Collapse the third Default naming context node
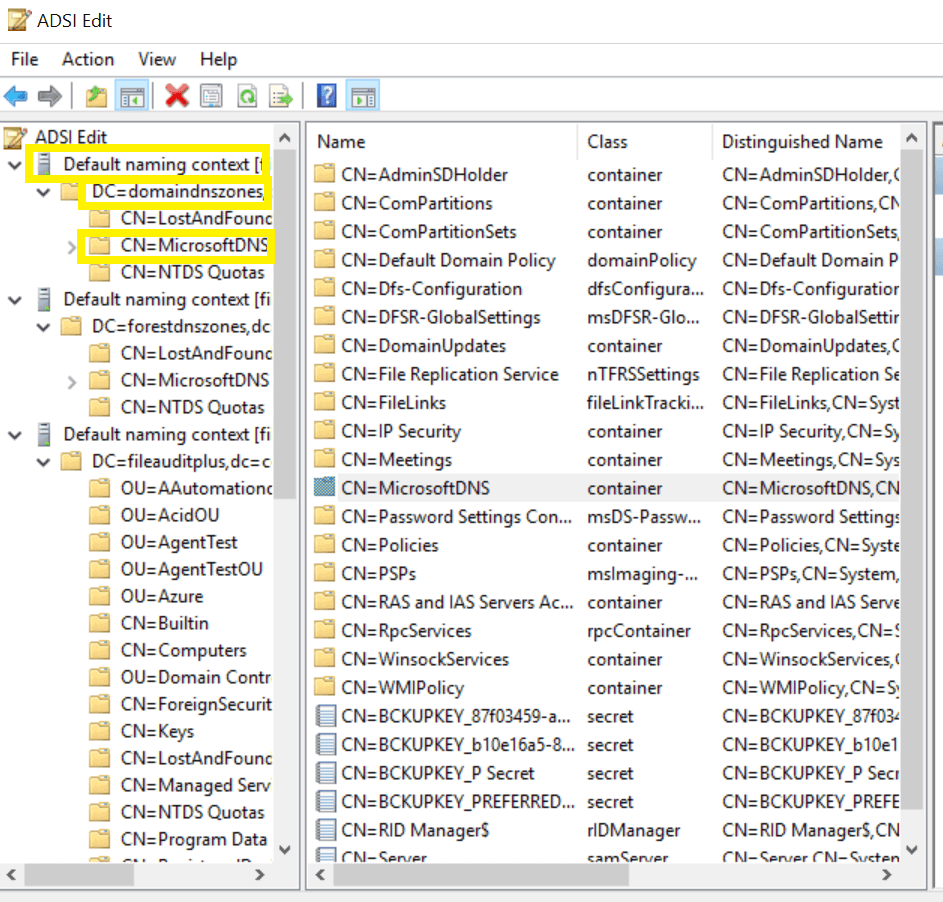Image resolution: width=943 pixels, height=902 pixels. tap(15, 435)
